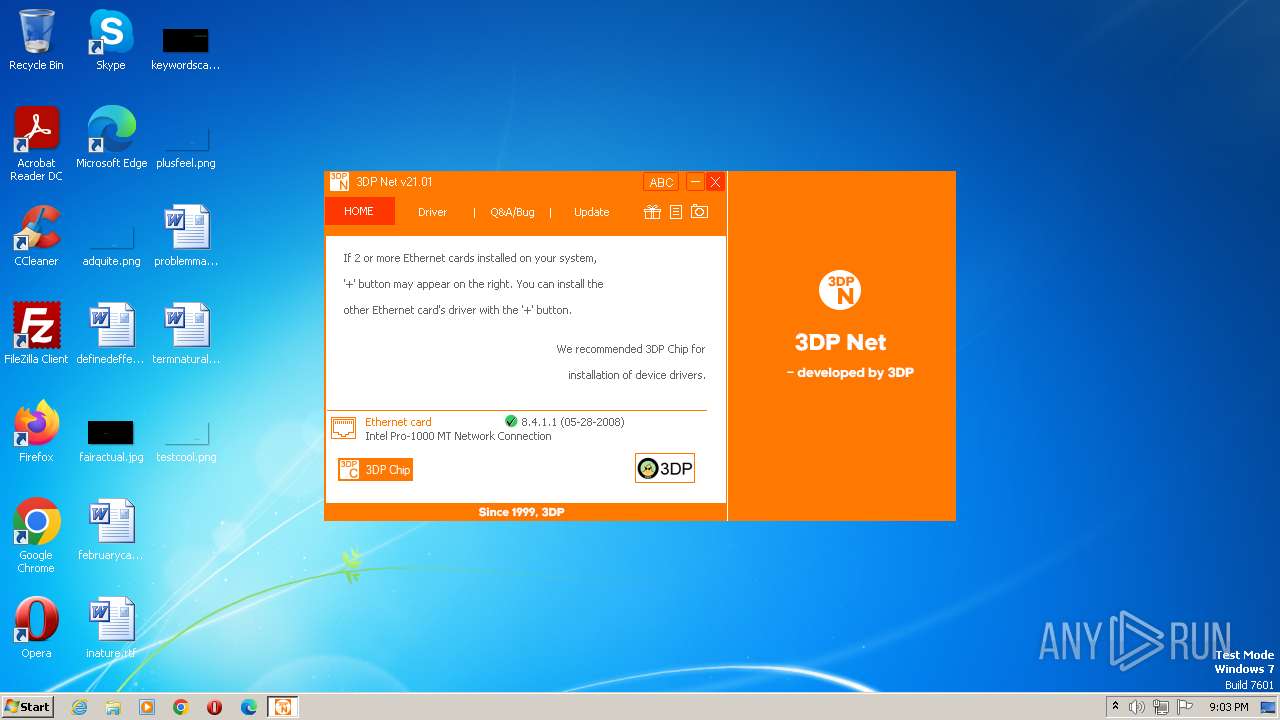1280x720 pixels.
Task: Click the Ethernet card link
Action: [398, 422]
